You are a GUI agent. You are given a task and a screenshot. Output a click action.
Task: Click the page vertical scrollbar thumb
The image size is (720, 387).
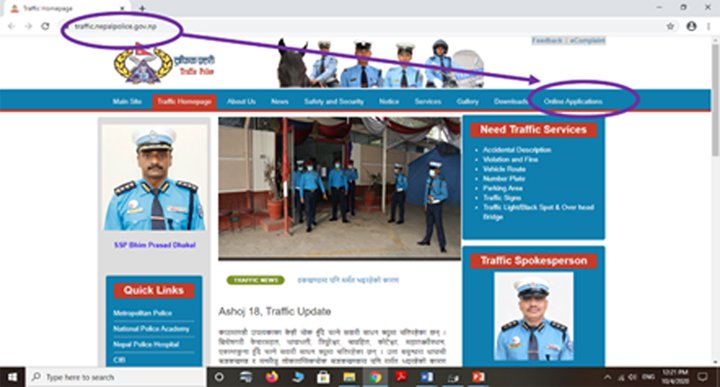click(715, 99)
